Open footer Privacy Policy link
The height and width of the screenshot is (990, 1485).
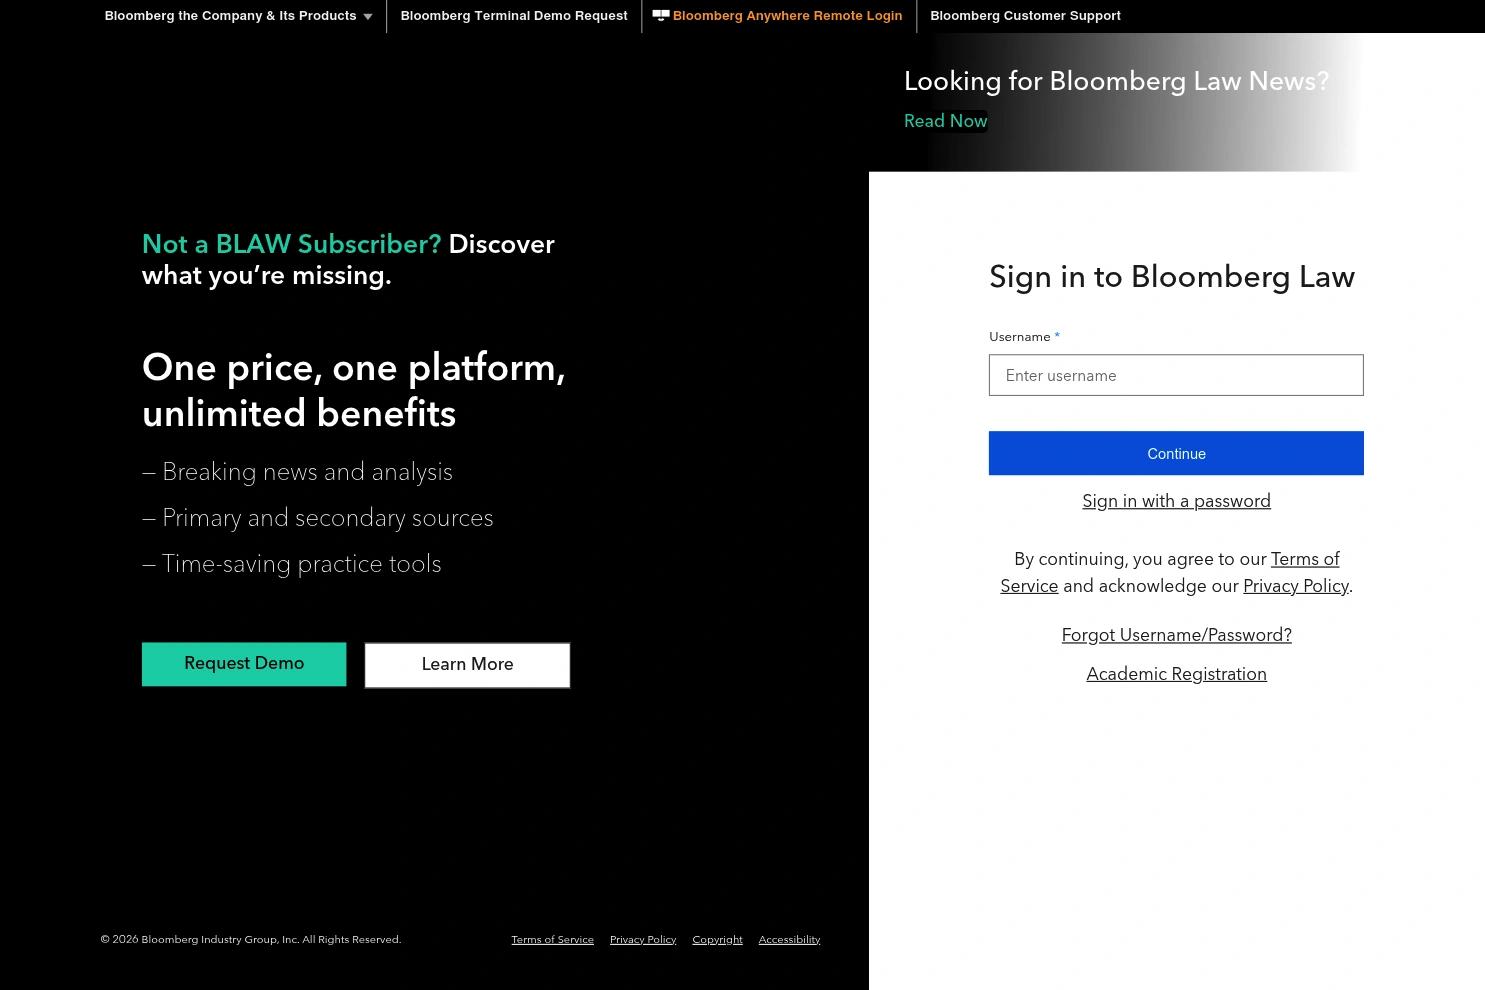(x=643, y=939)
